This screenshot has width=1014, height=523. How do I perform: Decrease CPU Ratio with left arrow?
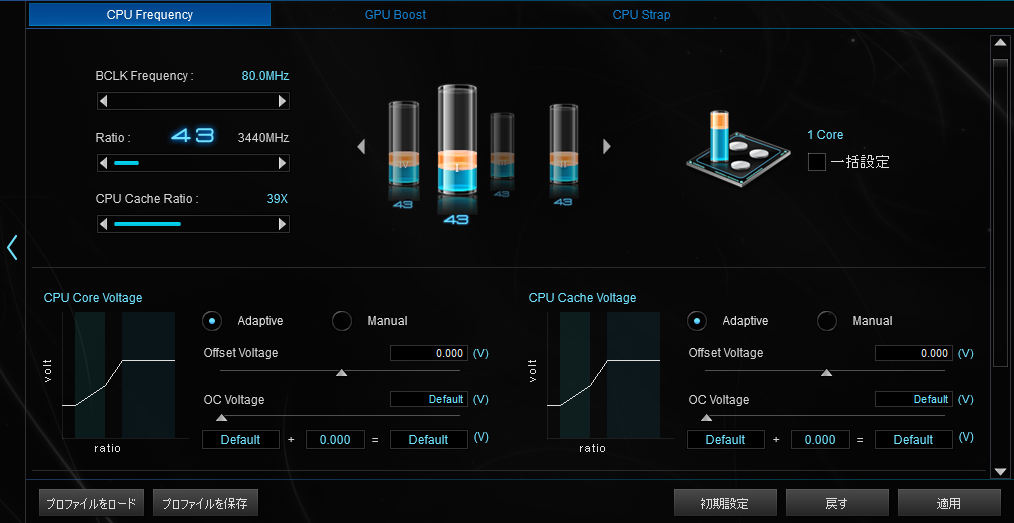103,163
